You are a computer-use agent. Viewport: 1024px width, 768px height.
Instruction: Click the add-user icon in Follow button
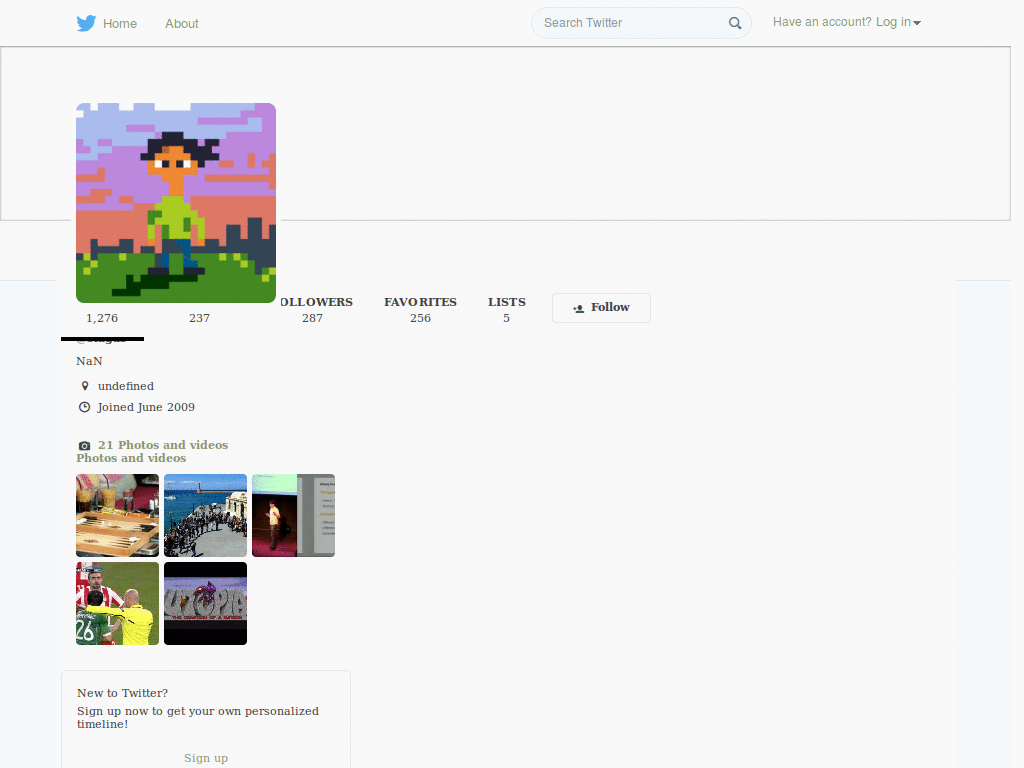[x=579, y=308]
